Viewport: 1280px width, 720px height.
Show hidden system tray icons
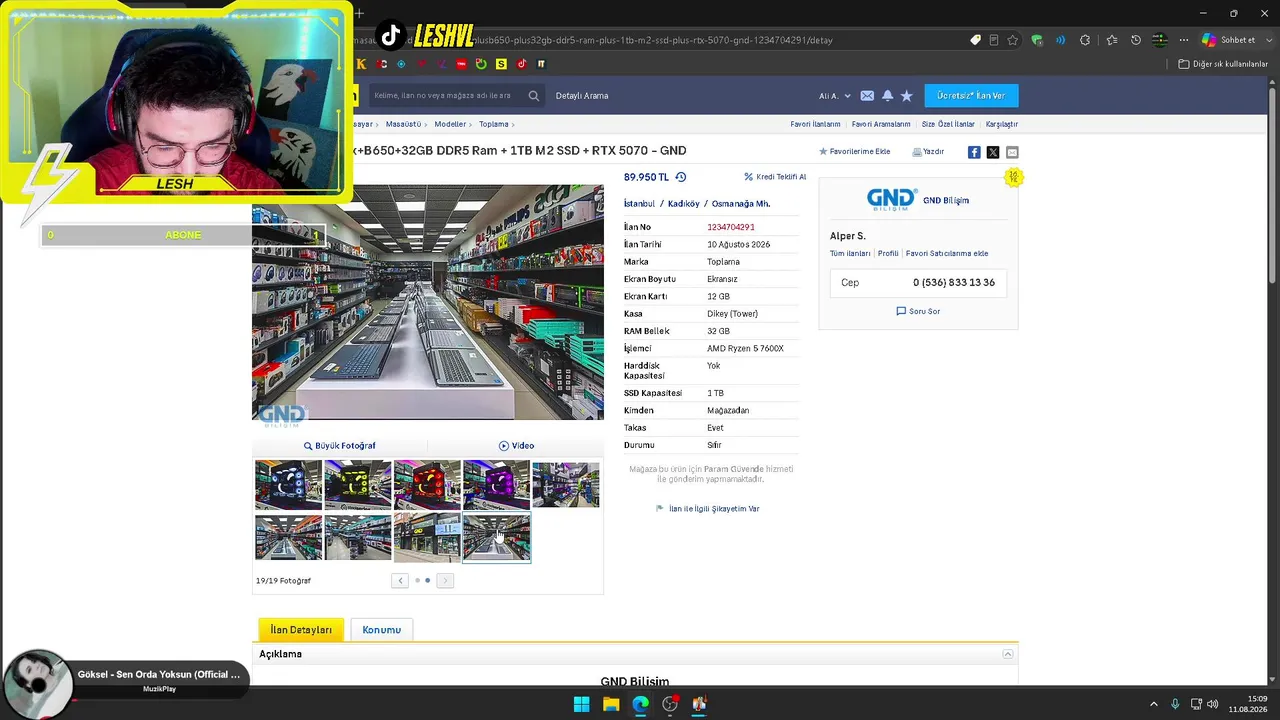[1153, 704]
